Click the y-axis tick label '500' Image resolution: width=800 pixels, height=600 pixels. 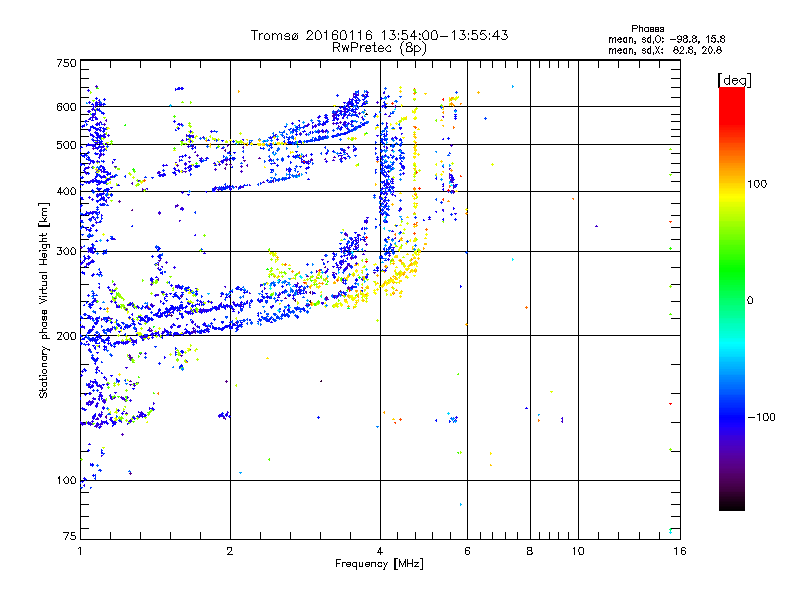pyautogui.click(x=66, y=145)
